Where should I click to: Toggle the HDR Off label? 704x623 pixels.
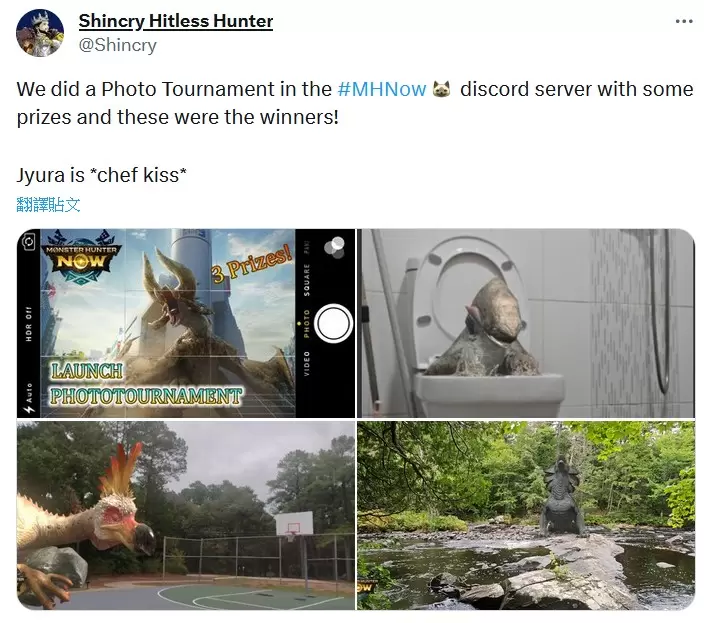[29, 324]
